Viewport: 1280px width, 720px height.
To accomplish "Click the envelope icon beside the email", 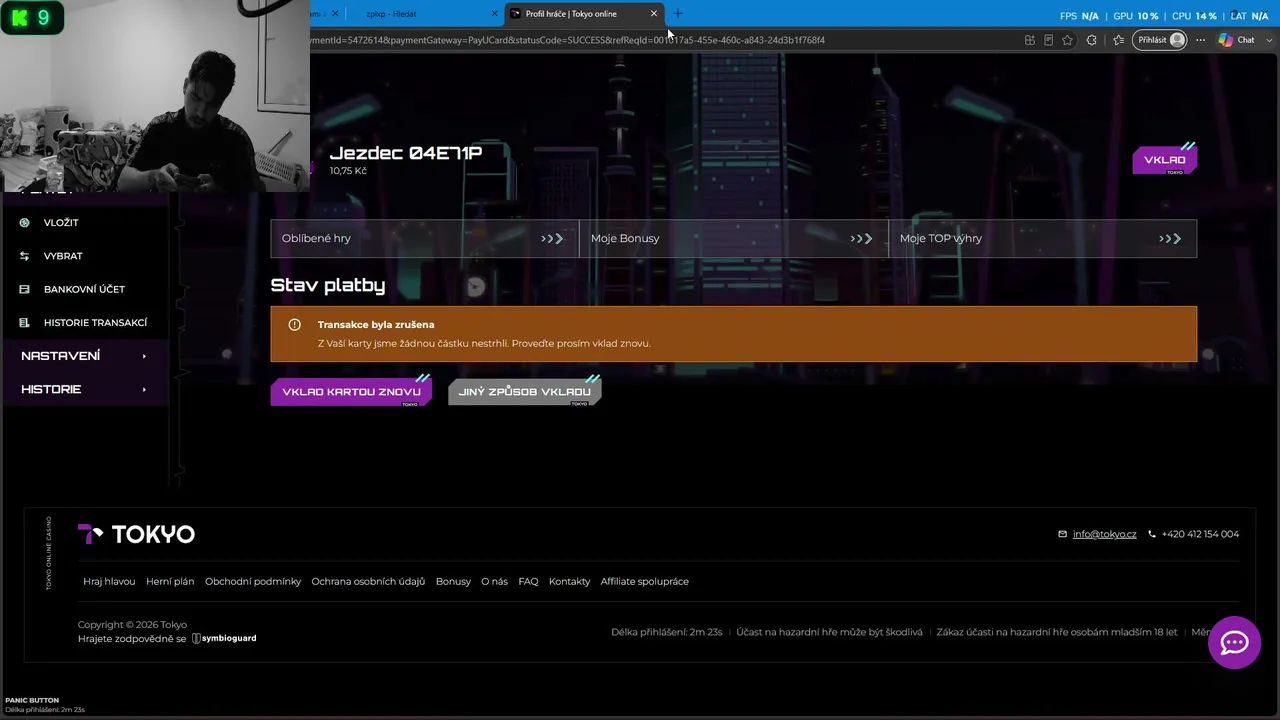I will click(1062, 534).
